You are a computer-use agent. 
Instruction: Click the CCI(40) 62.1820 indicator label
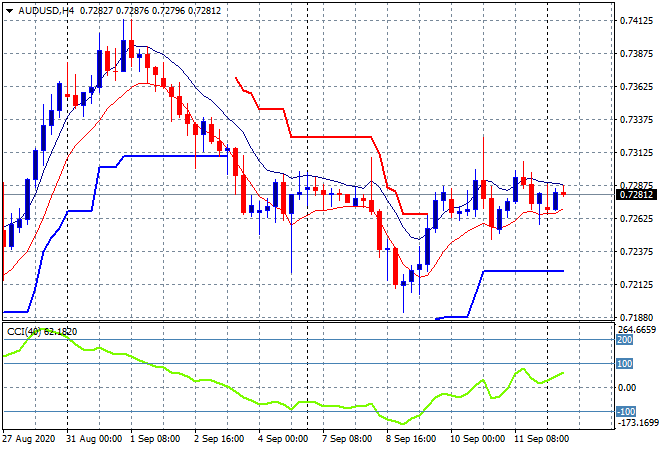tap(42, 332)
